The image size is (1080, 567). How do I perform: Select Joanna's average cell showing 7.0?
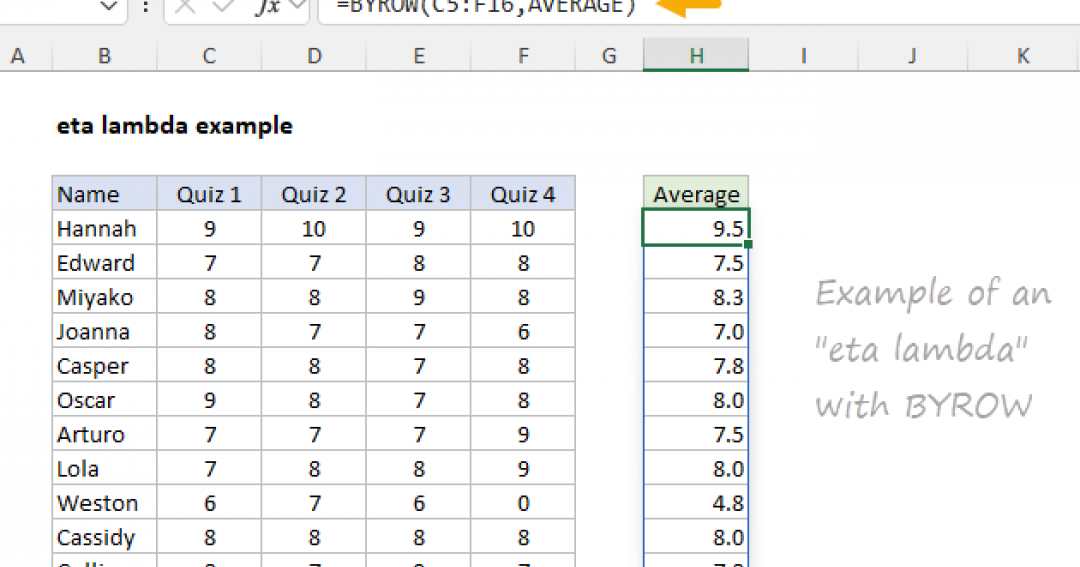(696, 331)
